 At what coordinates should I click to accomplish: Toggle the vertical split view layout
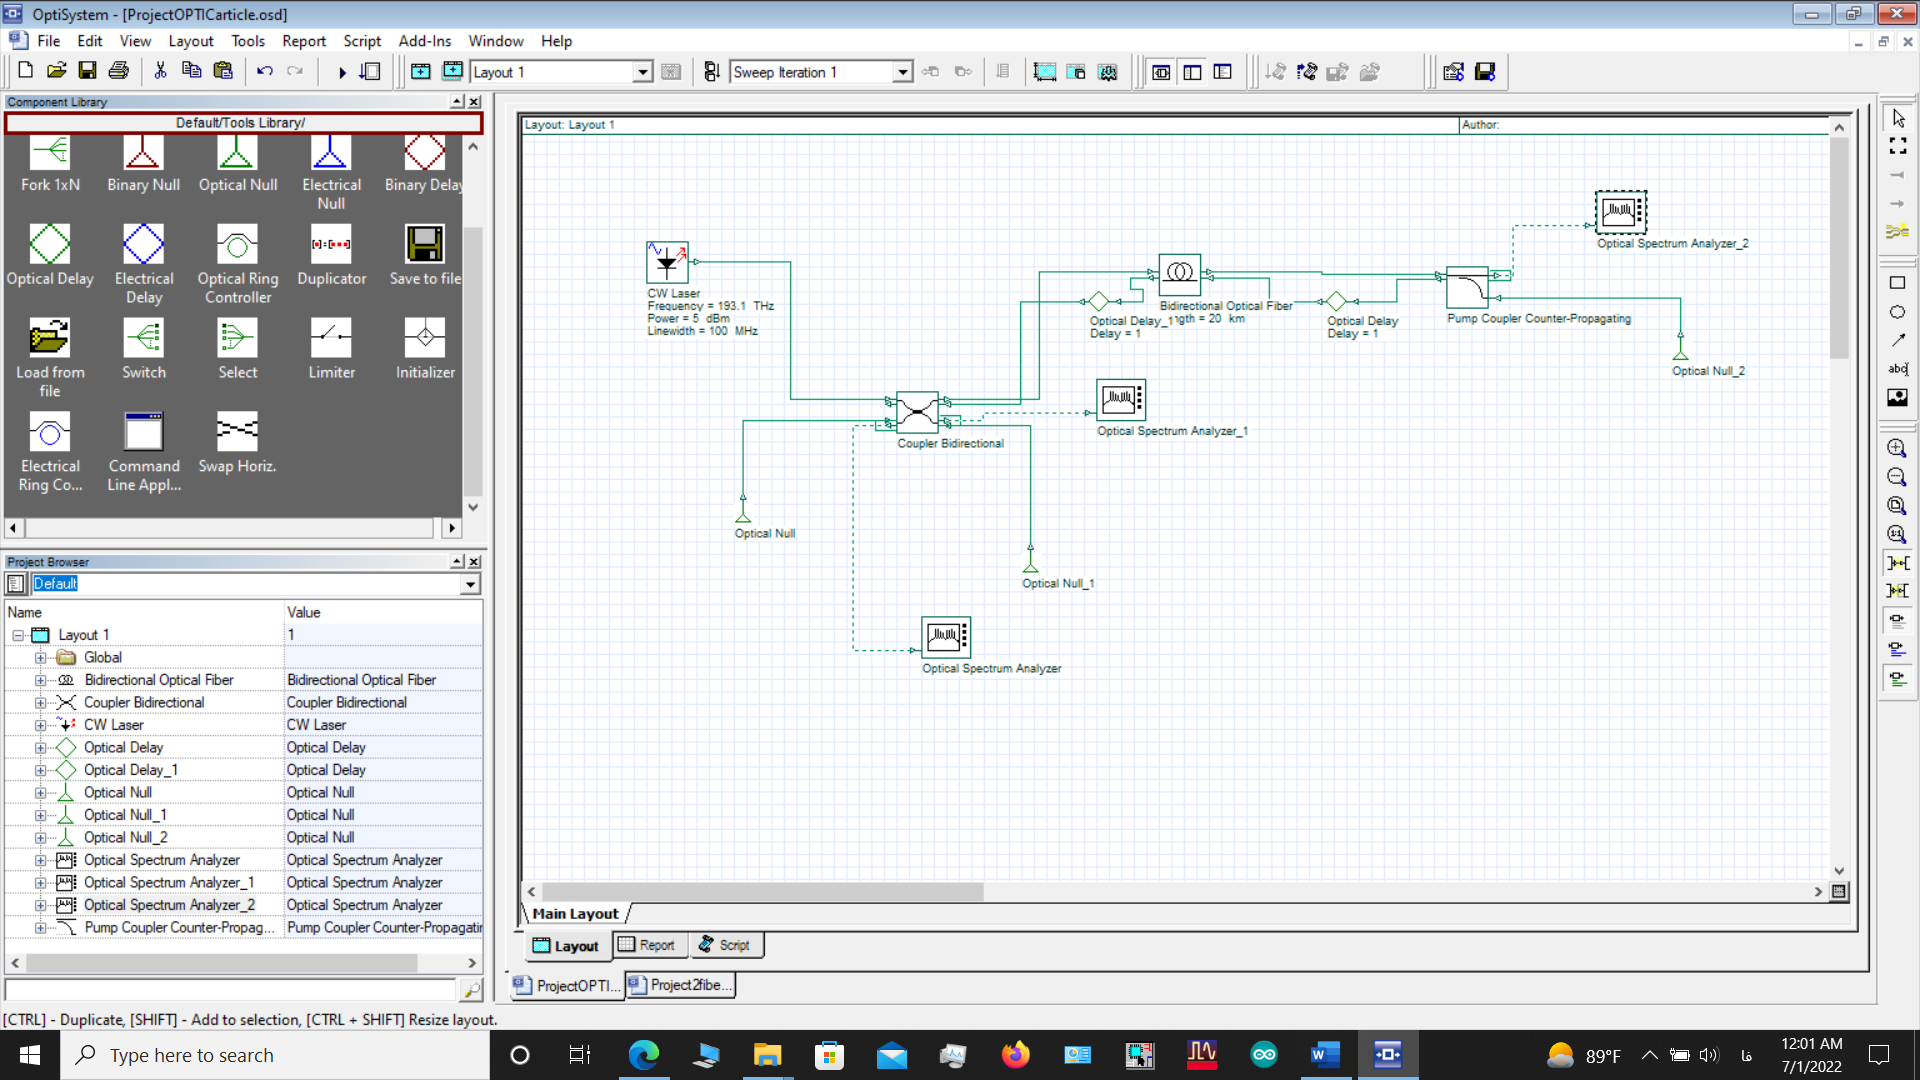tap(1192, 71)
